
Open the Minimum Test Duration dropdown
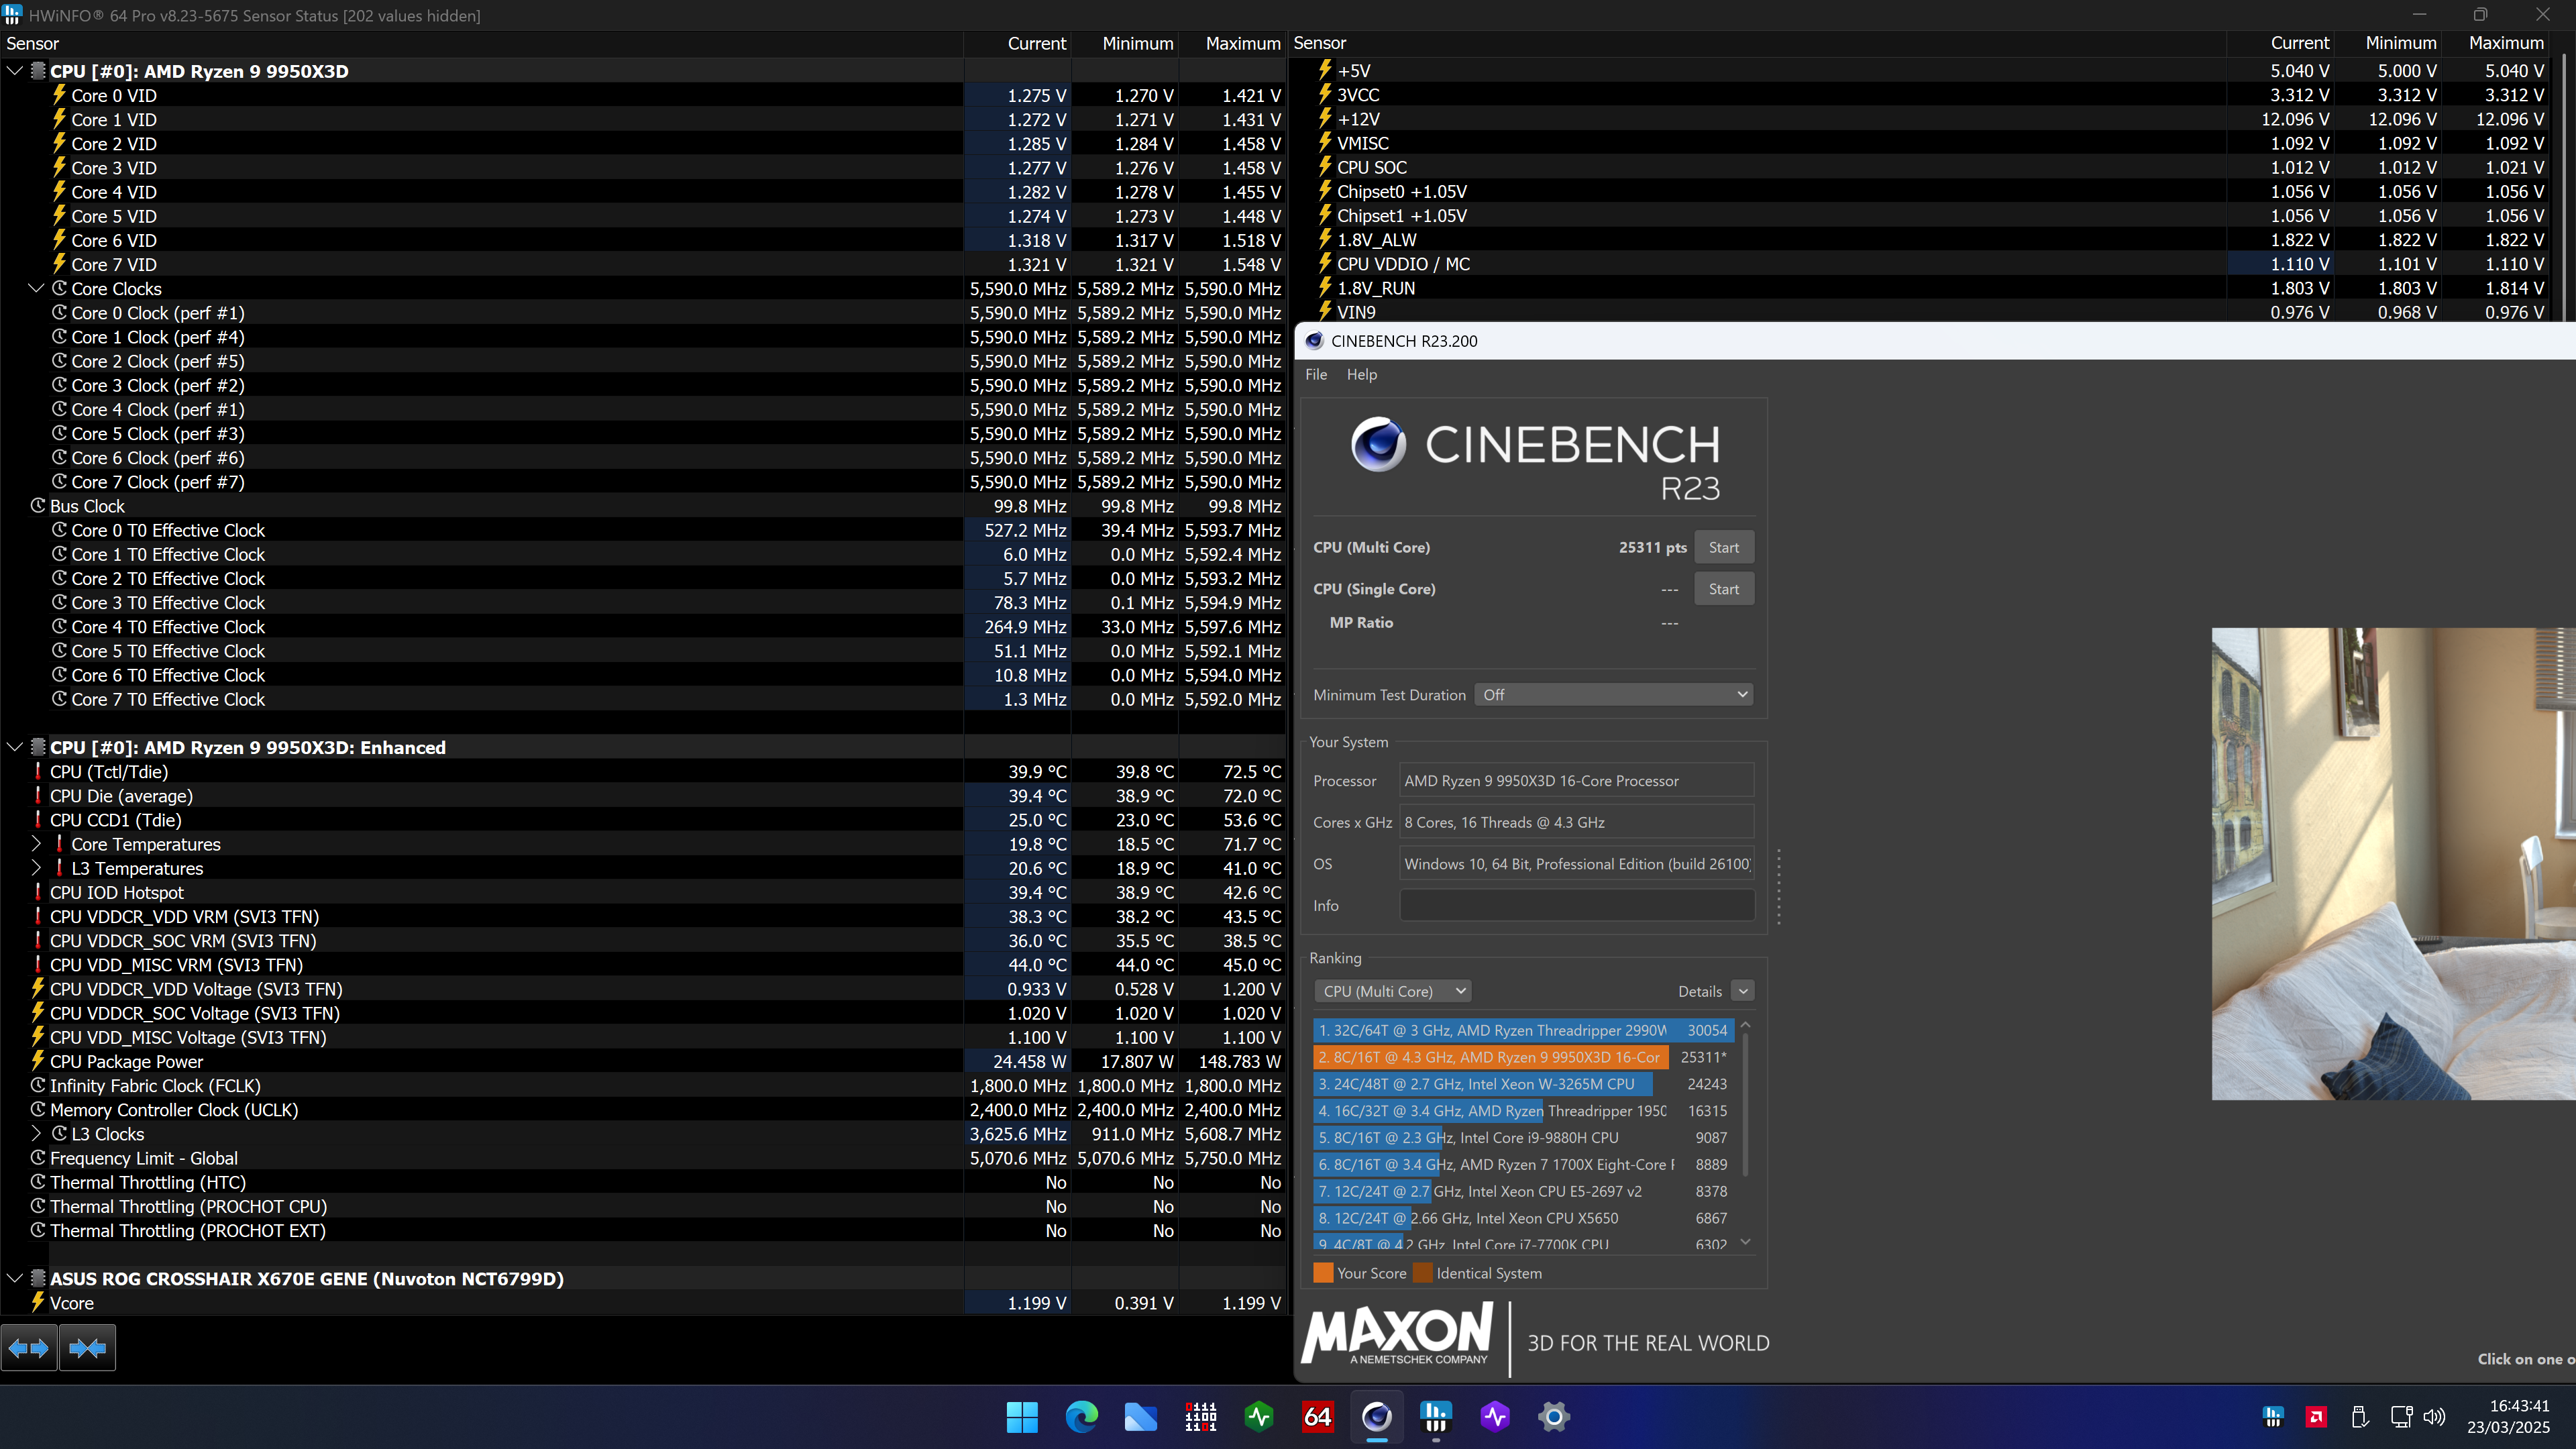click(1613, 695)
